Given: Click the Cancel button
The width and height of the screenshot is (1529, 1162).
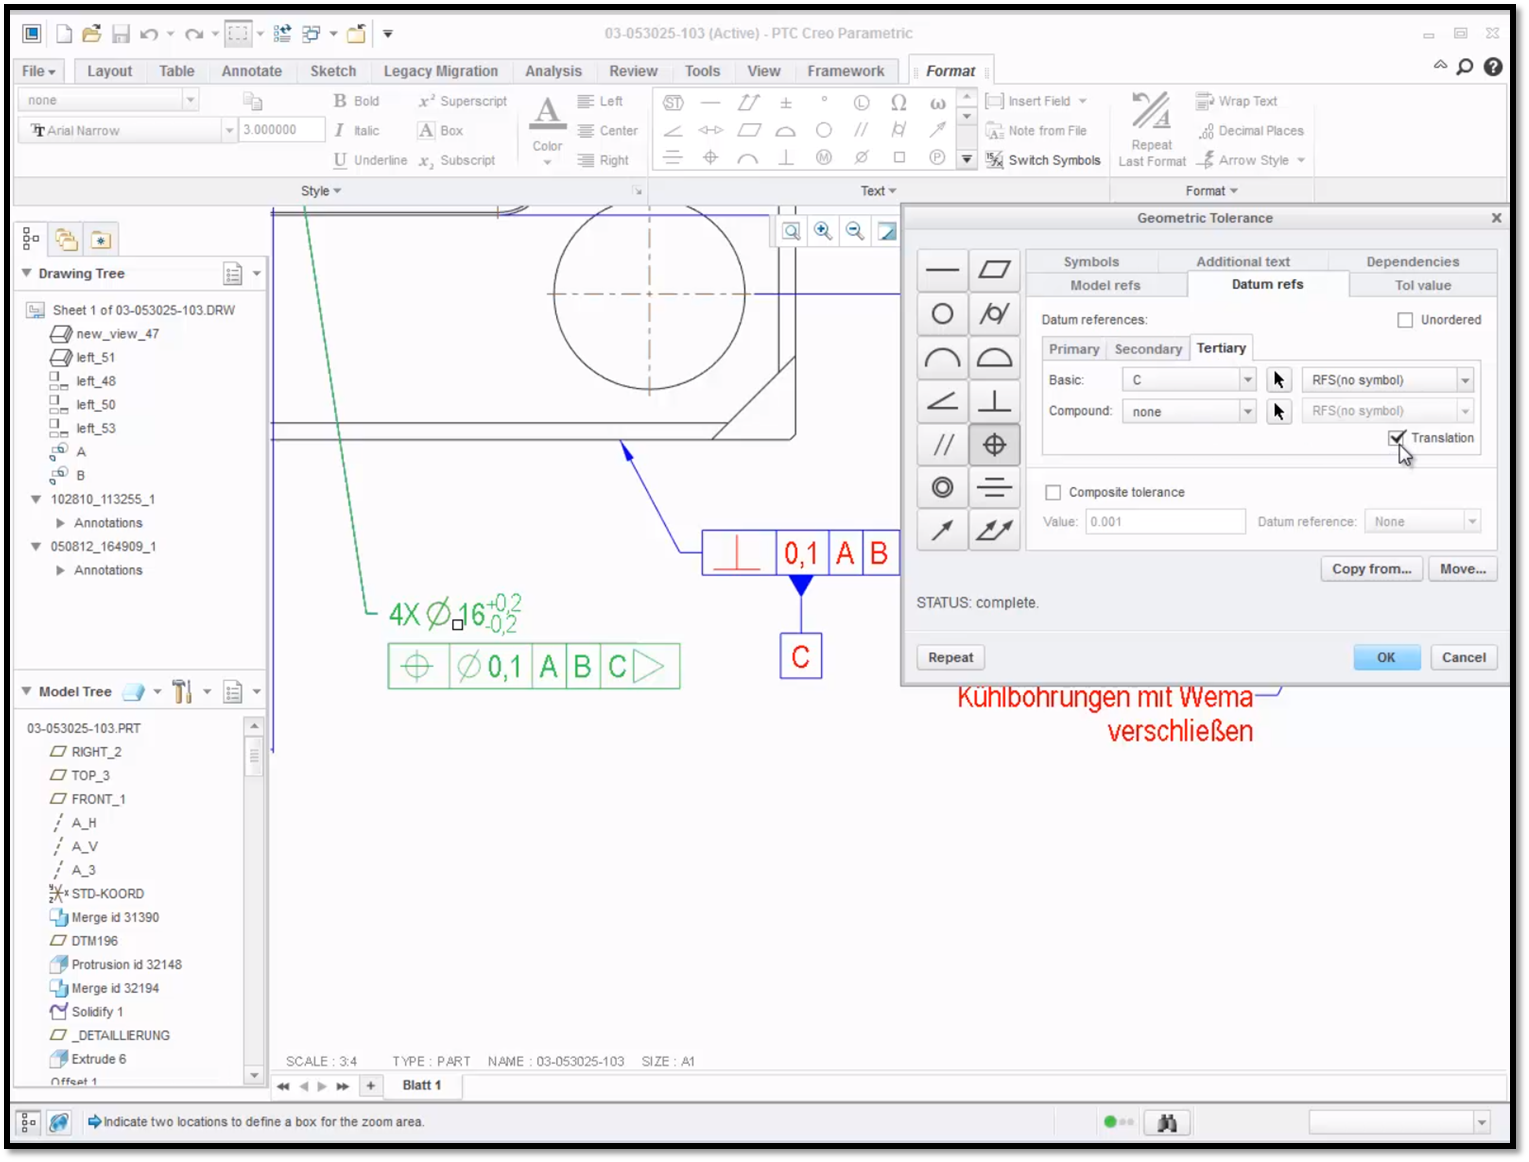Looking at the screenshot, I should pos(1464,657).
